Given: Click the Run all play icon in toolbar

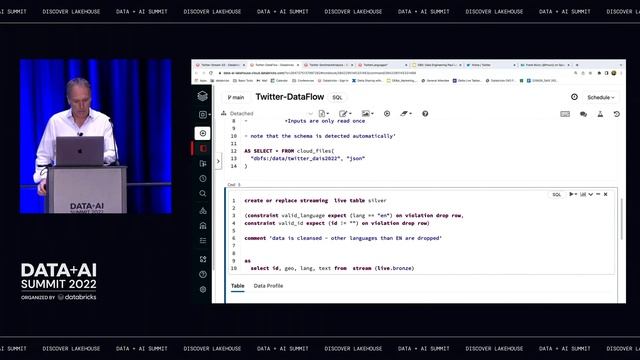Looking at the screenshot, I should coord(387,113).
